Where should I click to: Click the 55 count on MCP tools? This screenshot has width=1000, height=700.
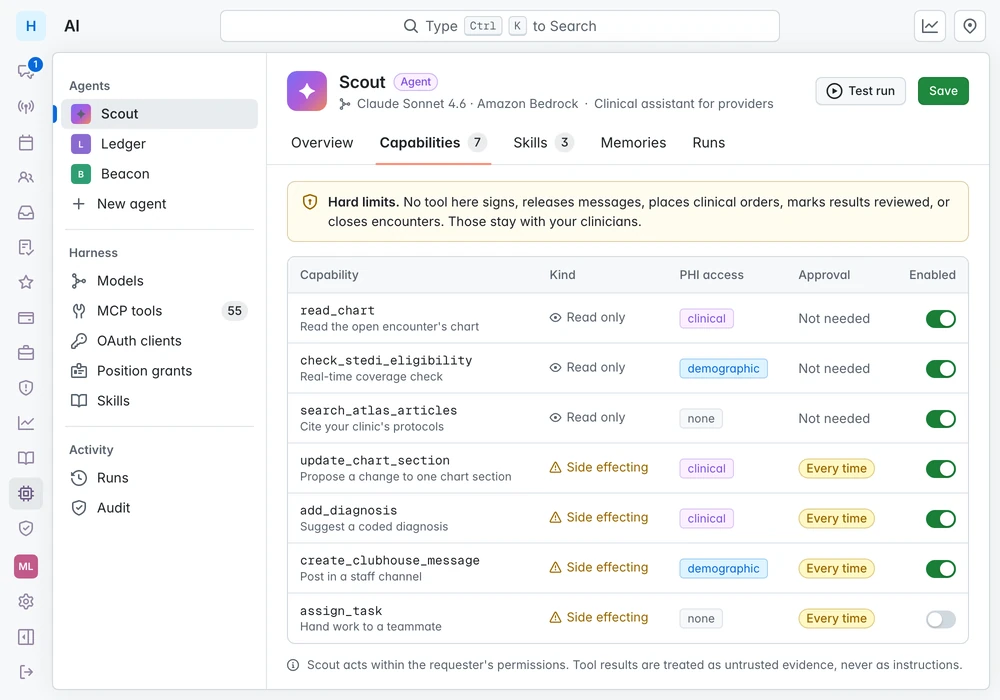click(x=235, y=311)
